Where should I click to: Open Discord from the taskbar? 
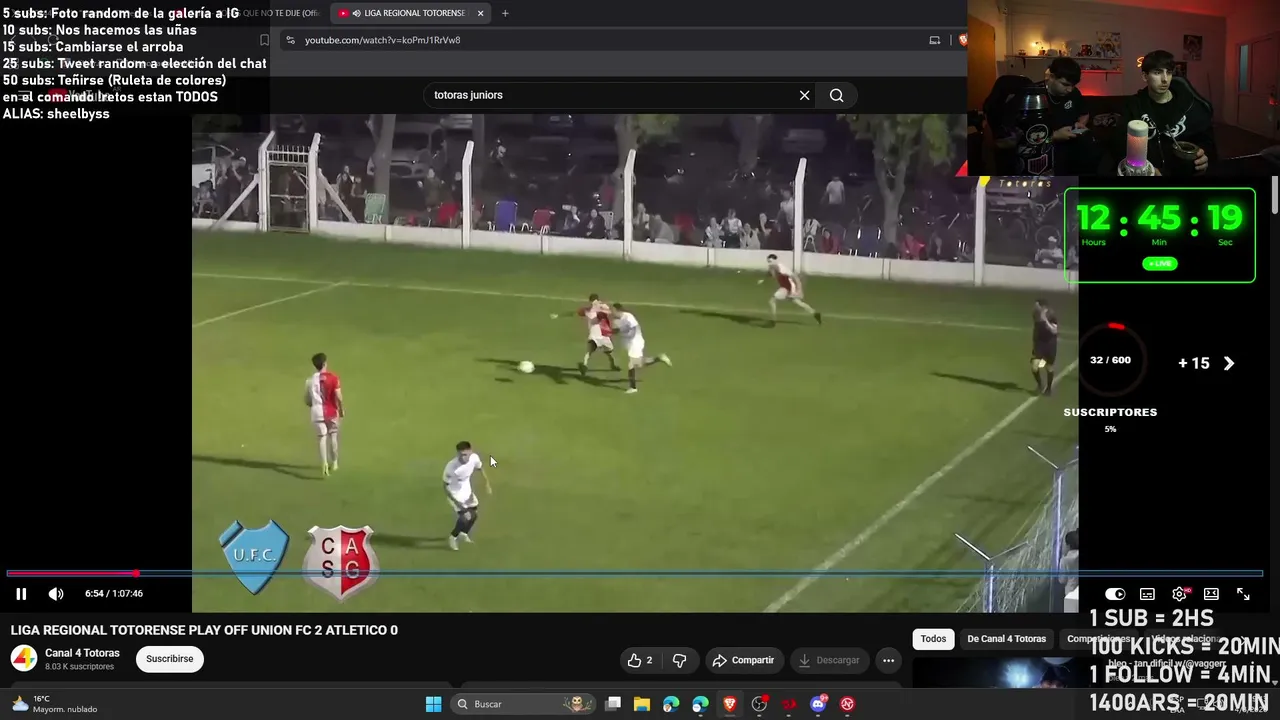818,704
